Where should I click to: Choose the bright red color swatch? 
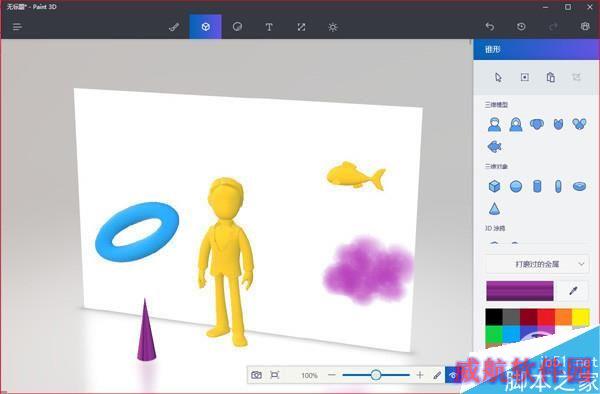[x=546, y=317]
